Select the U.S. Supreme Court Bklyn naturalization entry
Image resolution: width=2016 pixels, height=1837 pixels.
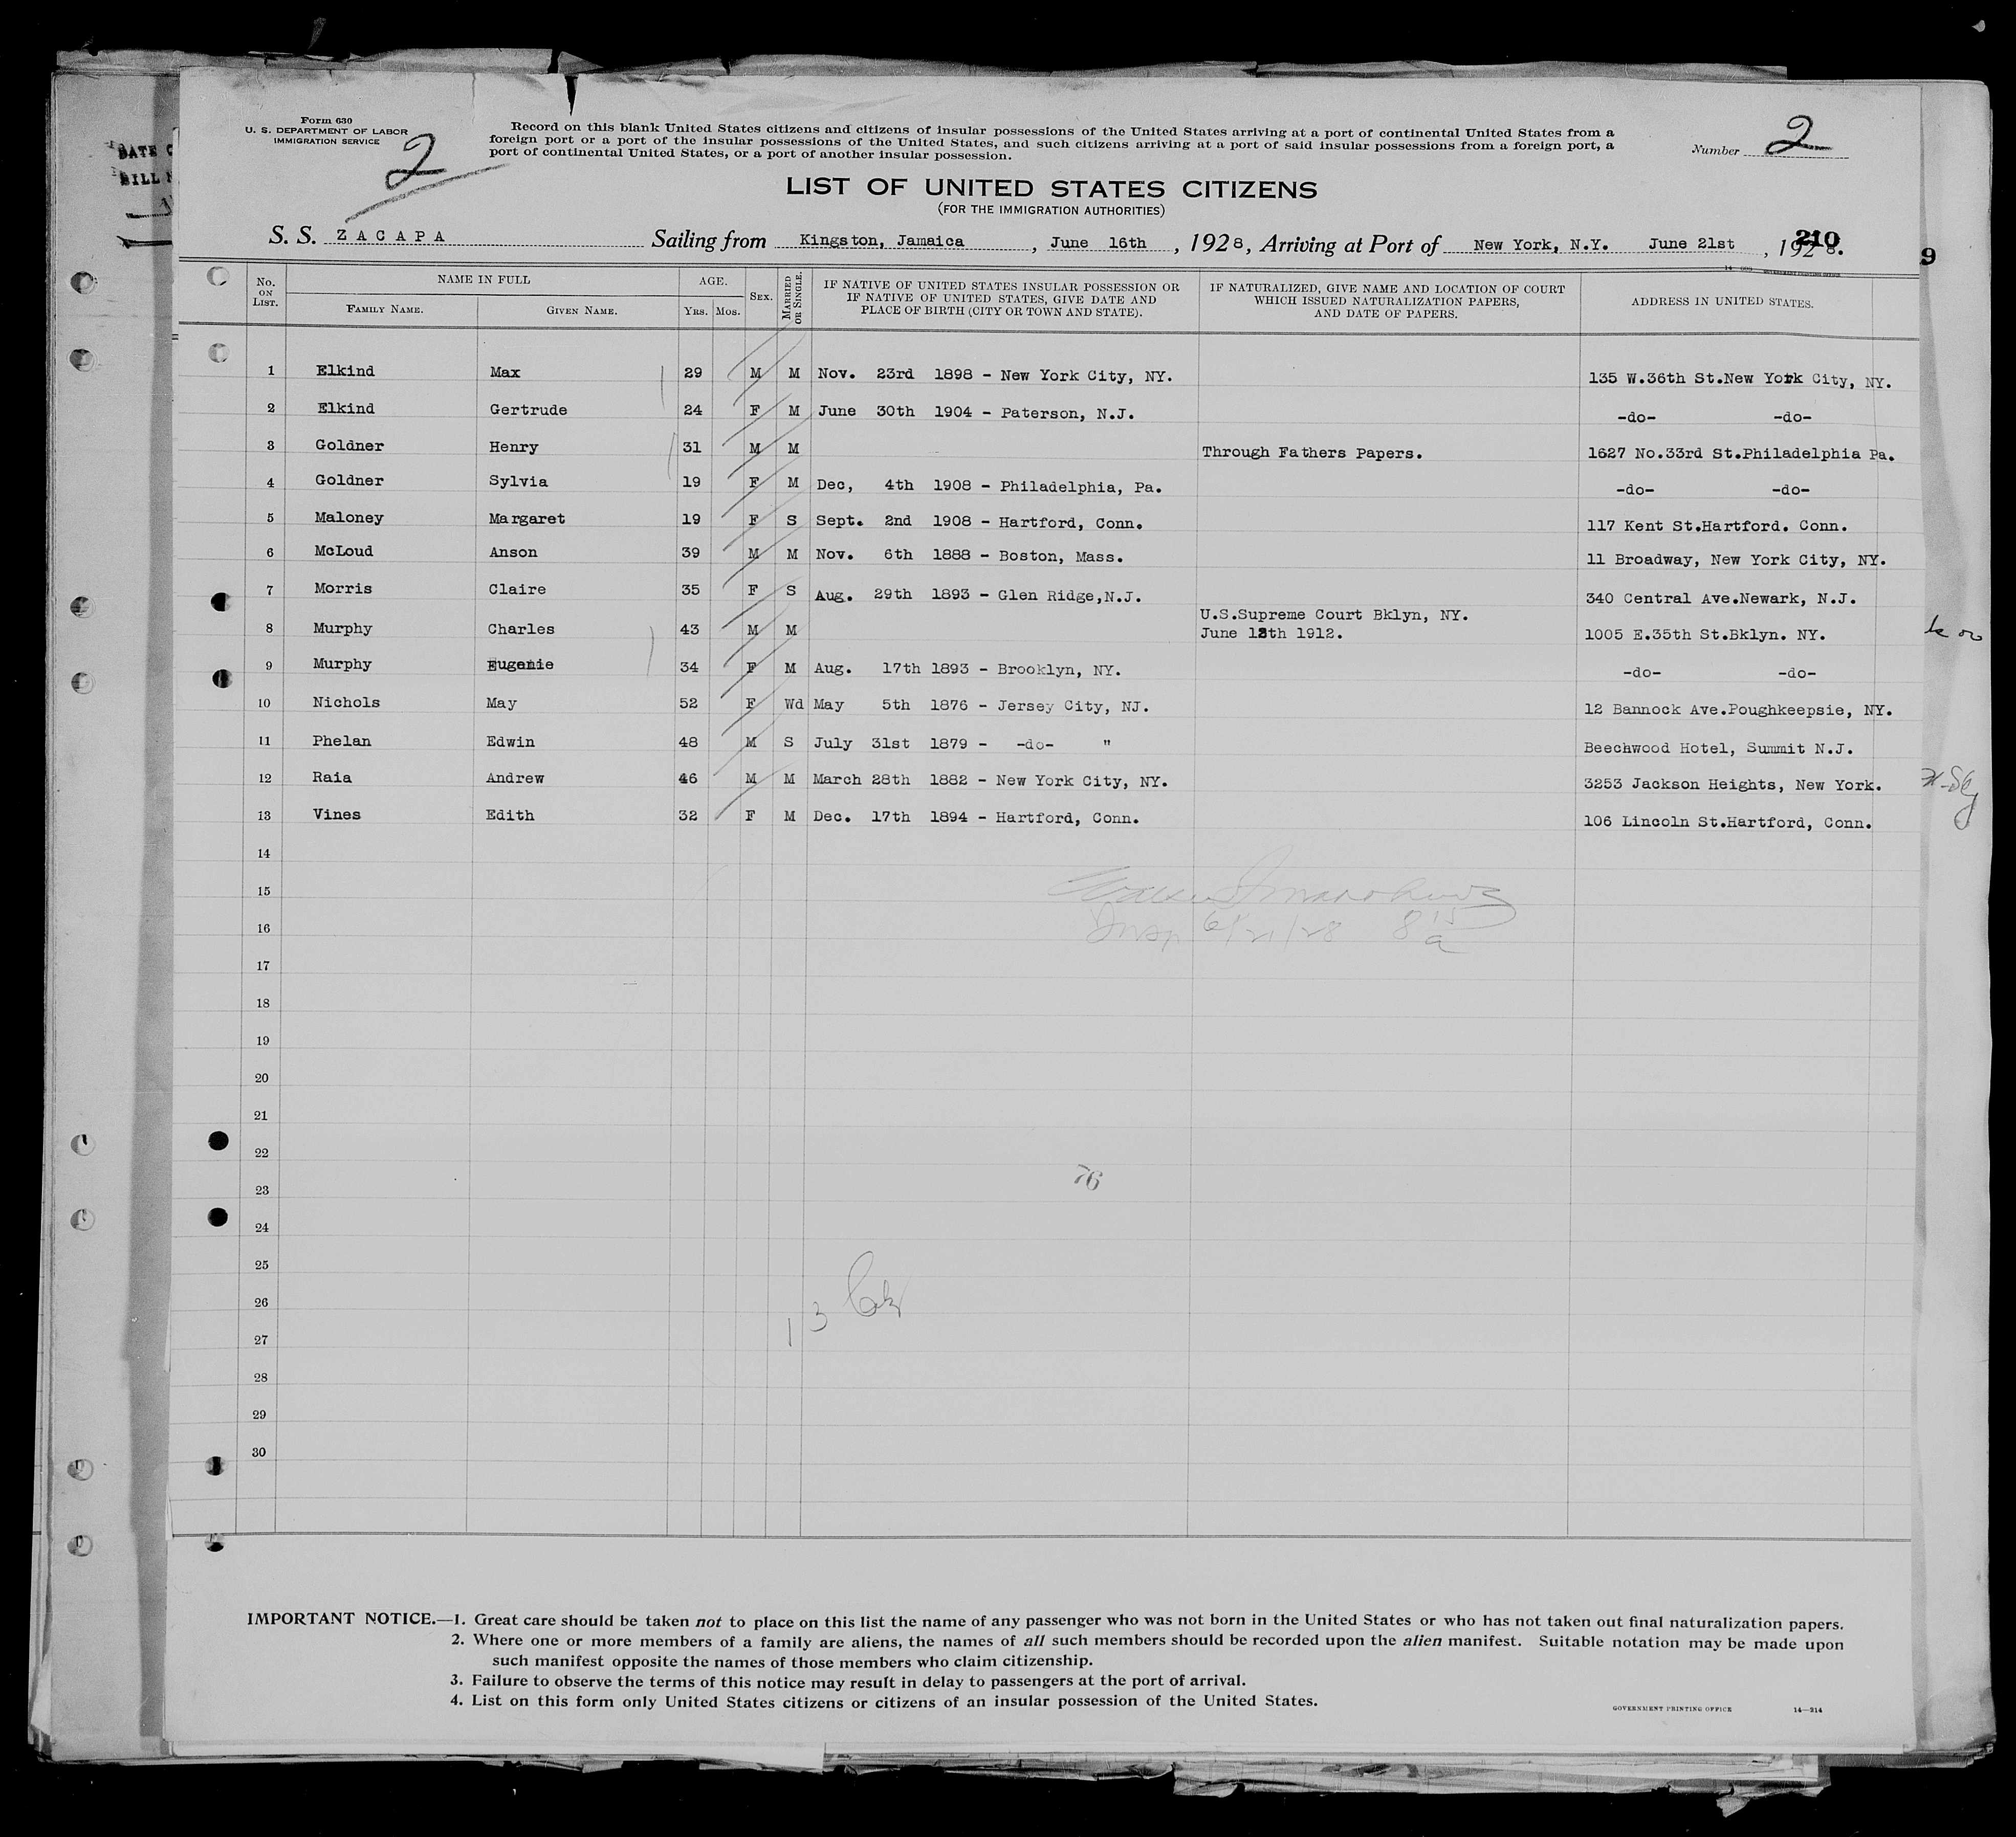pos(1334,625)
